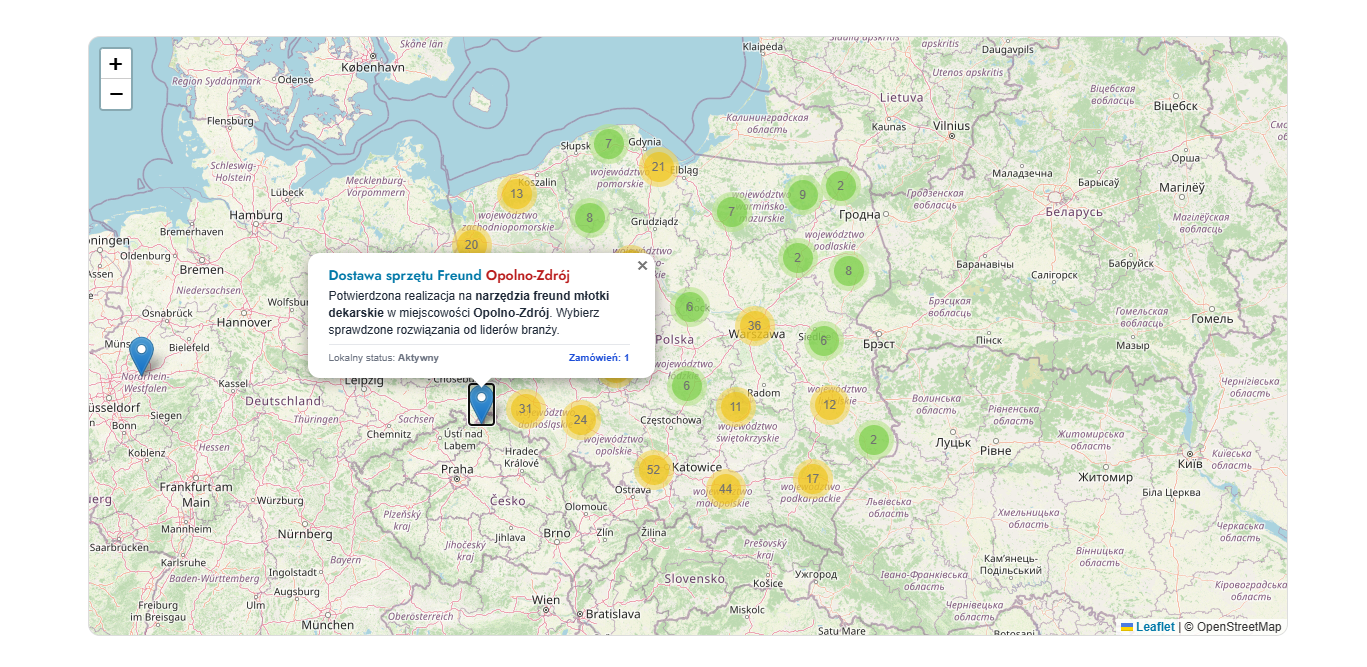Screen dimensions: 1367x667
Task: Click the cluster showing 9 near Grodno
Action: [802, 194]
